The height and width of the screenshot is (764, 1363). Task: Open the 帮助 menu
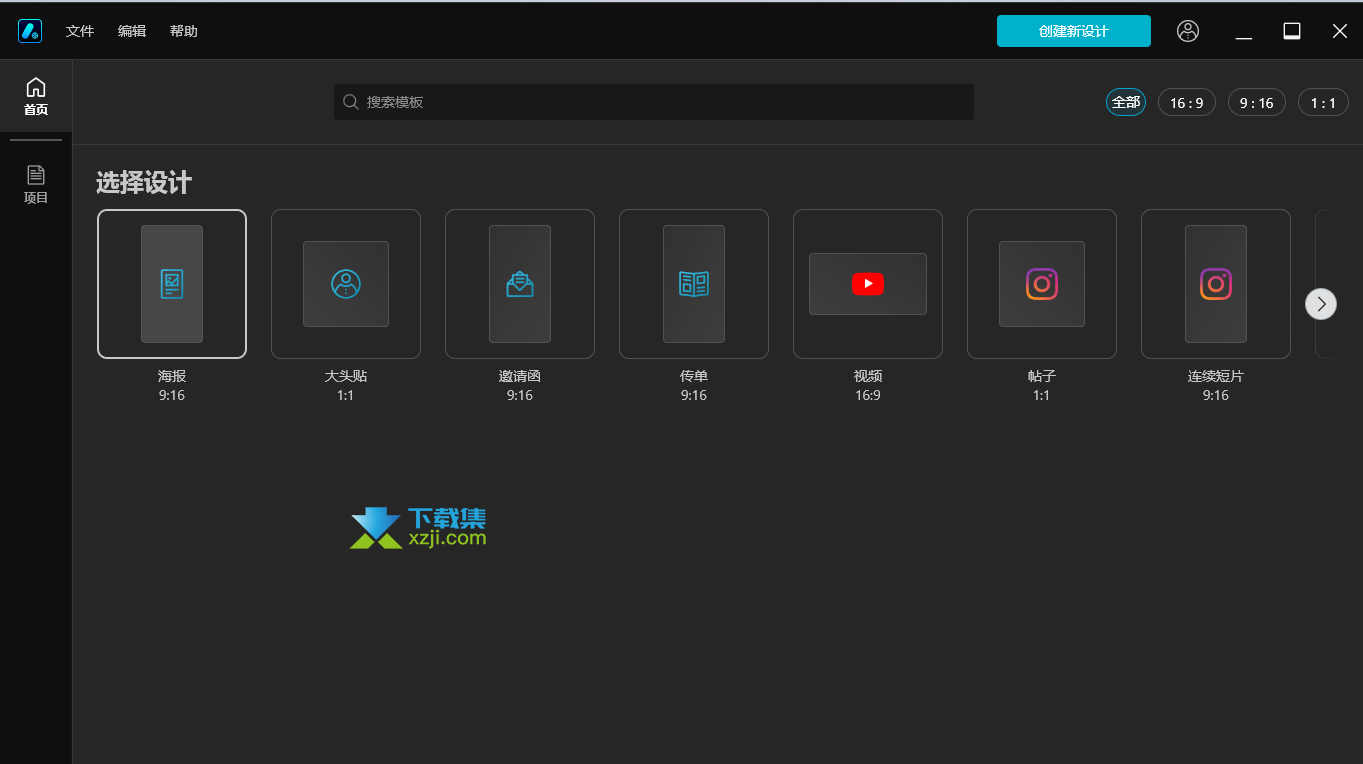coord(184,31)
